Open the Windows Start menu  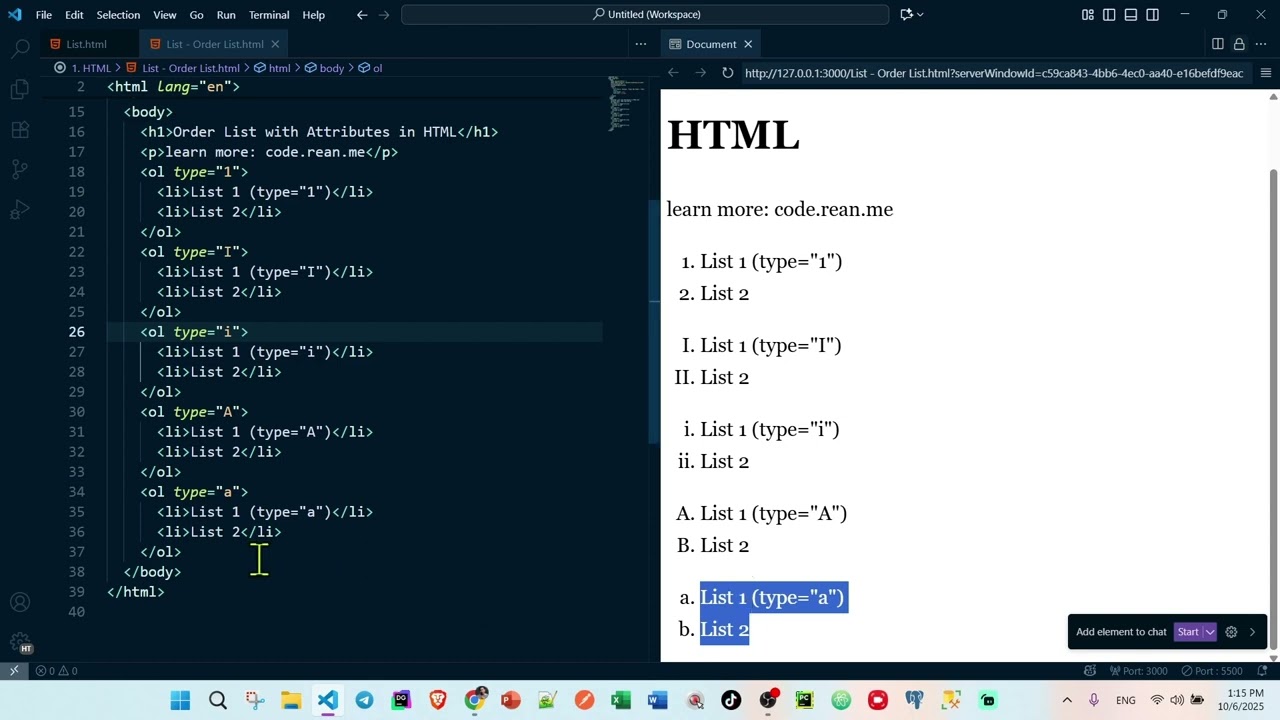coord(180,700)
